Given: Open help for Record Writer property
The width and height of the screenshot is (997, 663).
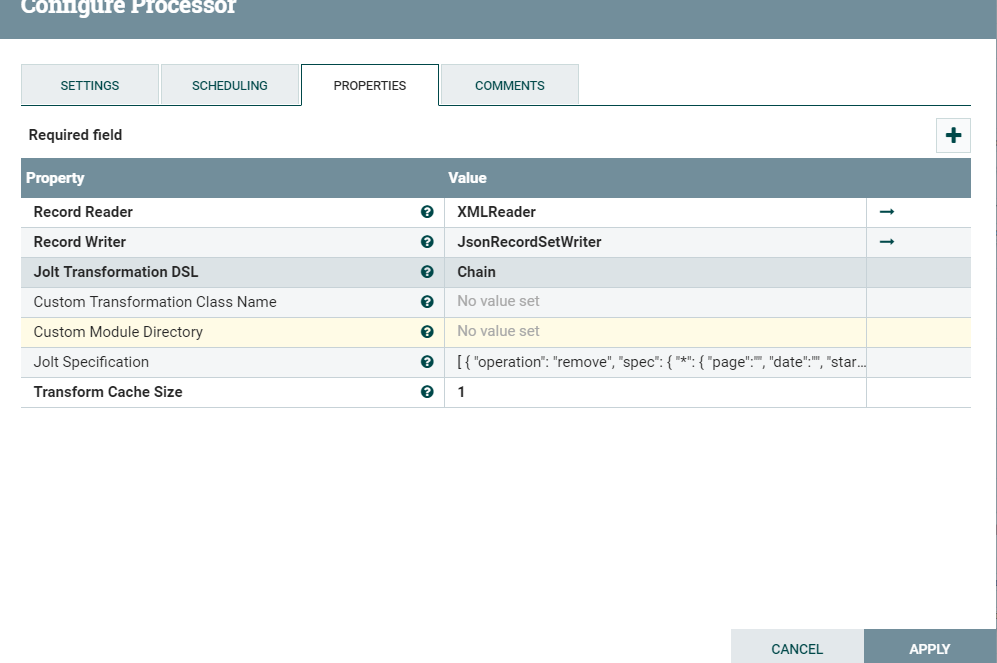Looking at the screenshot, I should (427, 242).
